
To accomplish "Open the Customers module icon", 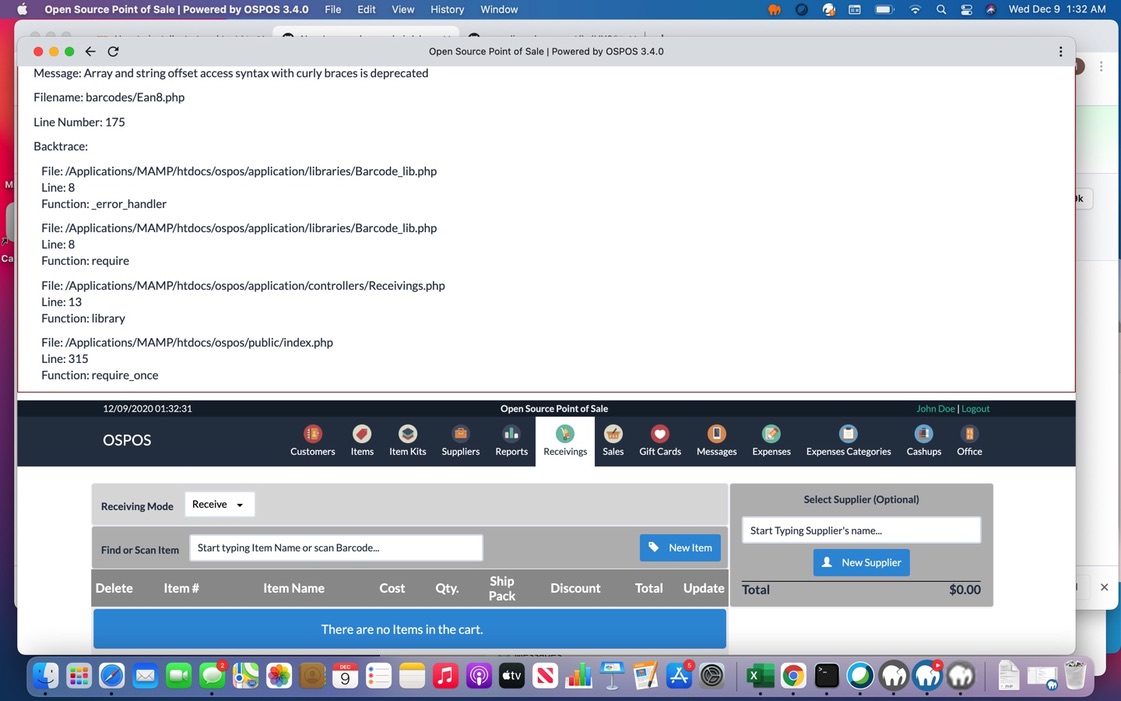I will pos(312,441).
